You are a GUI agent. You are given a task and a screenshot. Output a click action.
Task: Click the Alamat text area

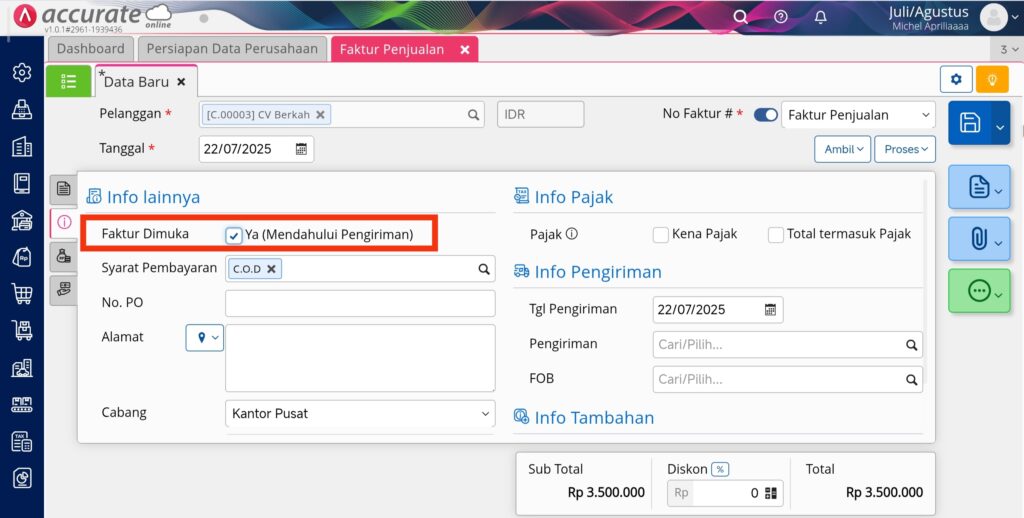(360, 358)
